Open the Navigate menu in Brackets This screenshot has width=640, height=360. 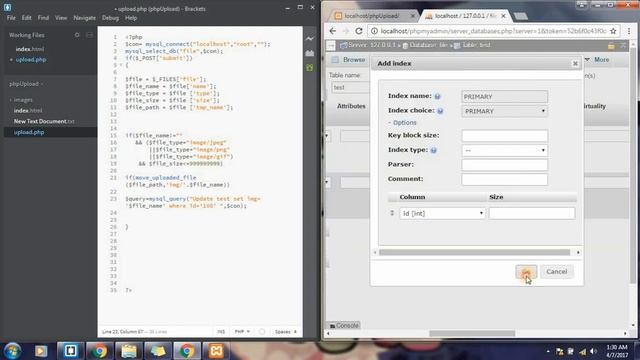pos(84,18)
